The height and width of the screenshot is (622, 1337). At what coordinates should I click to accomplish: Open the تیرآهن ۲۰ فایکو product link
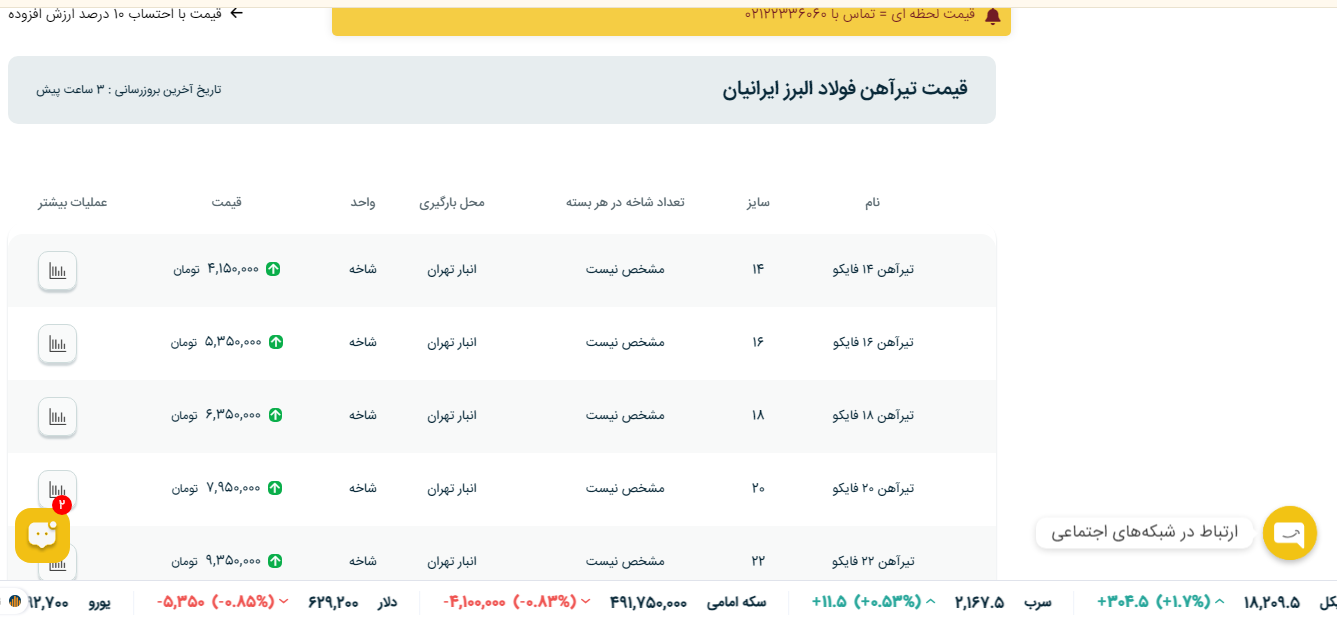coord(873,488)
